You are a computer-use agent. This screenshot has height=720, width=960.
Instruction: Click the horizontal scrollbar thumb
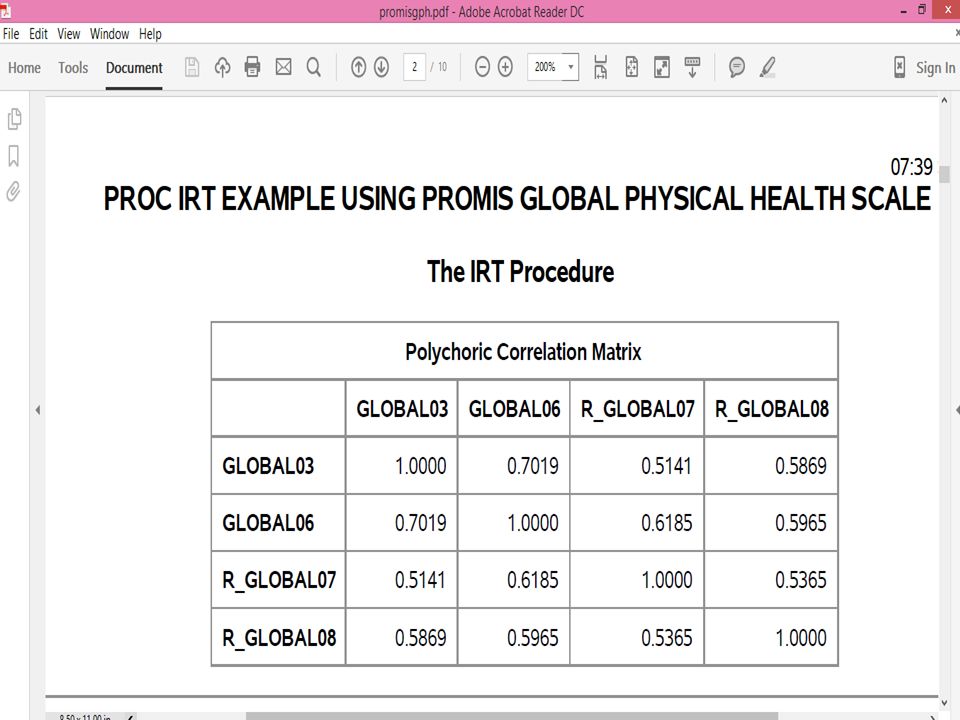[x=512, y=716]
